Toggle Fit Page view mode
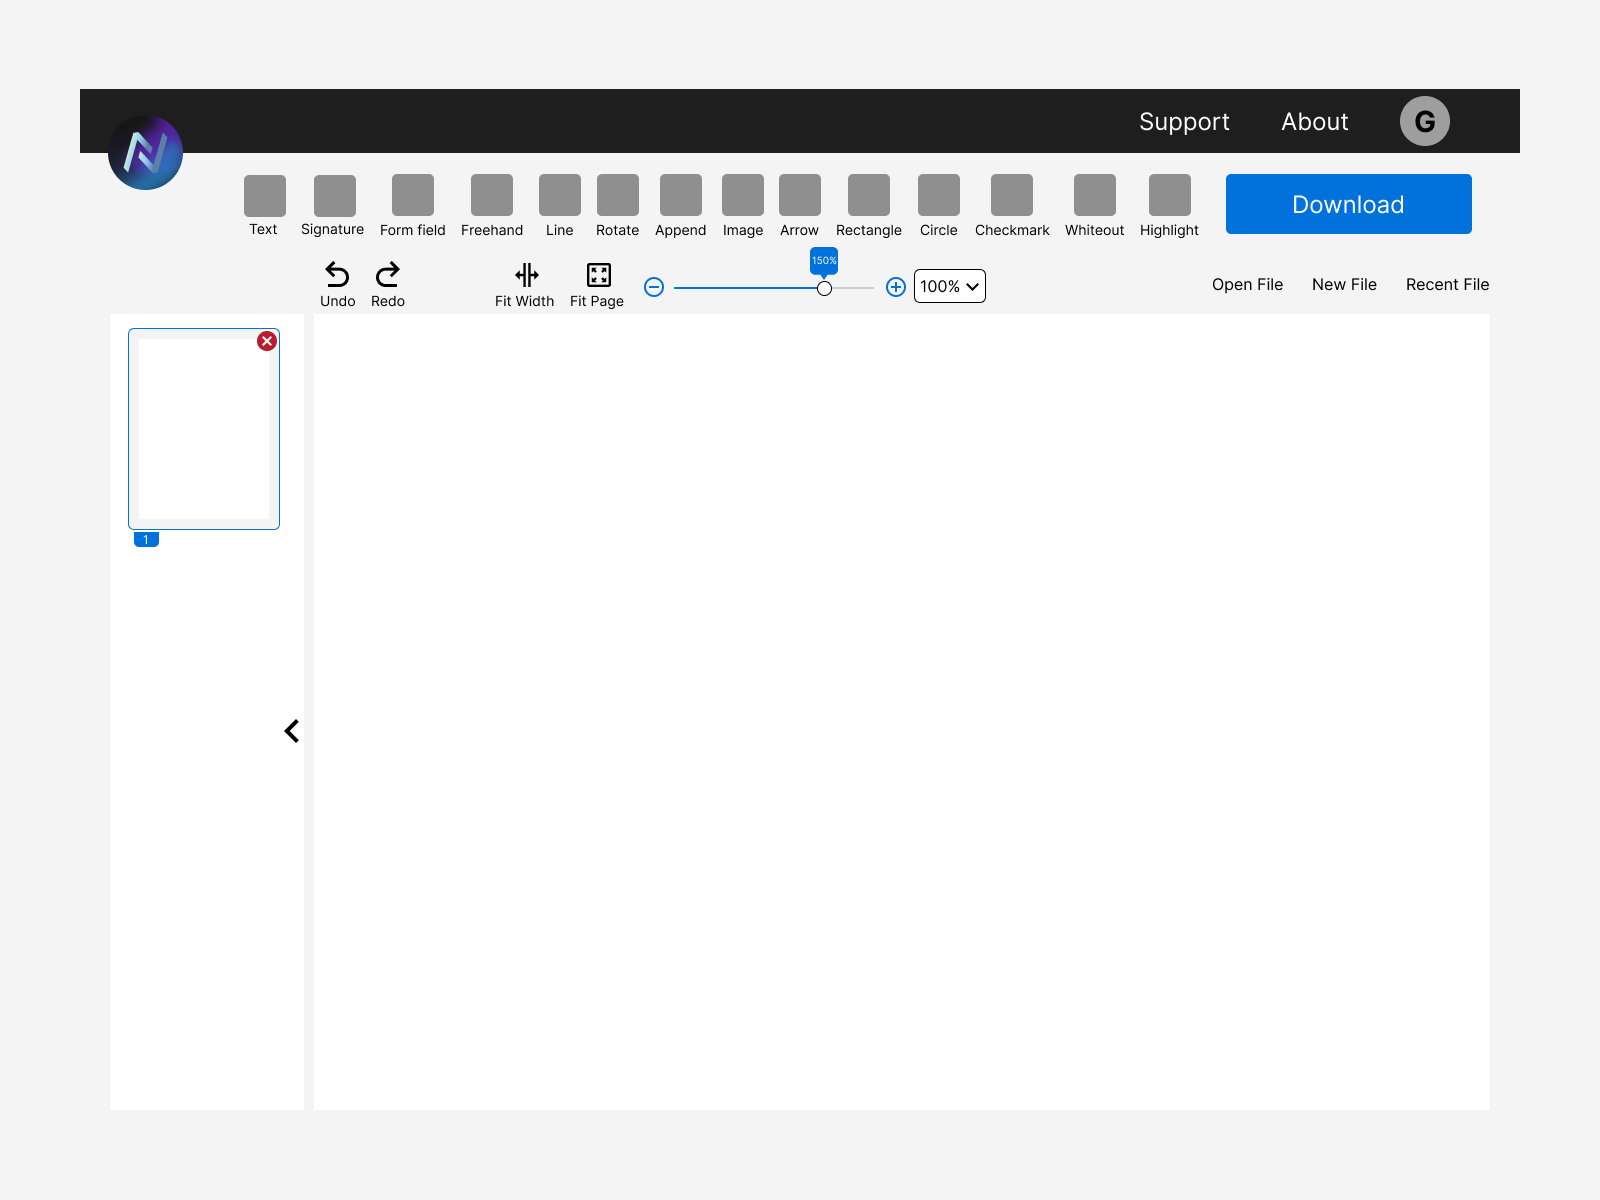 597,275
